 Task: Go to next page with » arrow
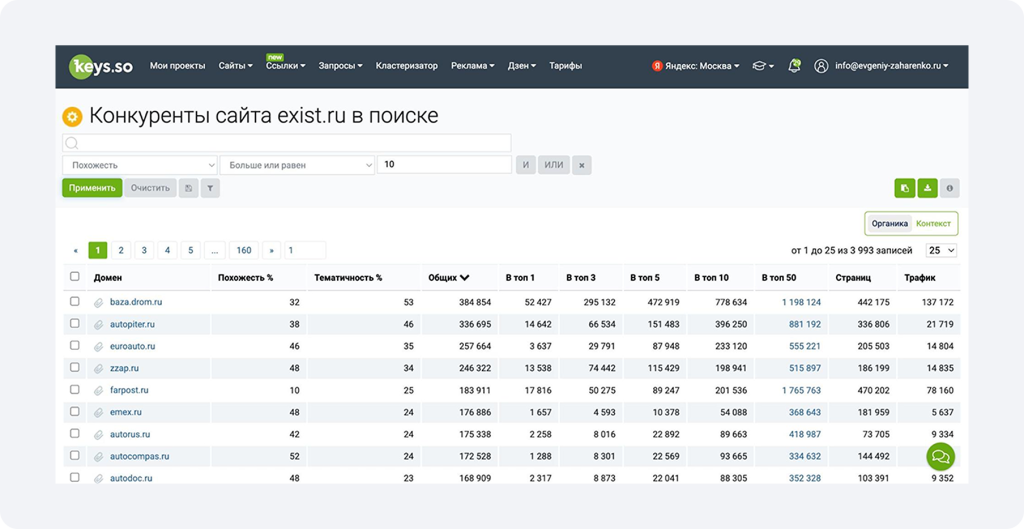(x=271, y=250)
